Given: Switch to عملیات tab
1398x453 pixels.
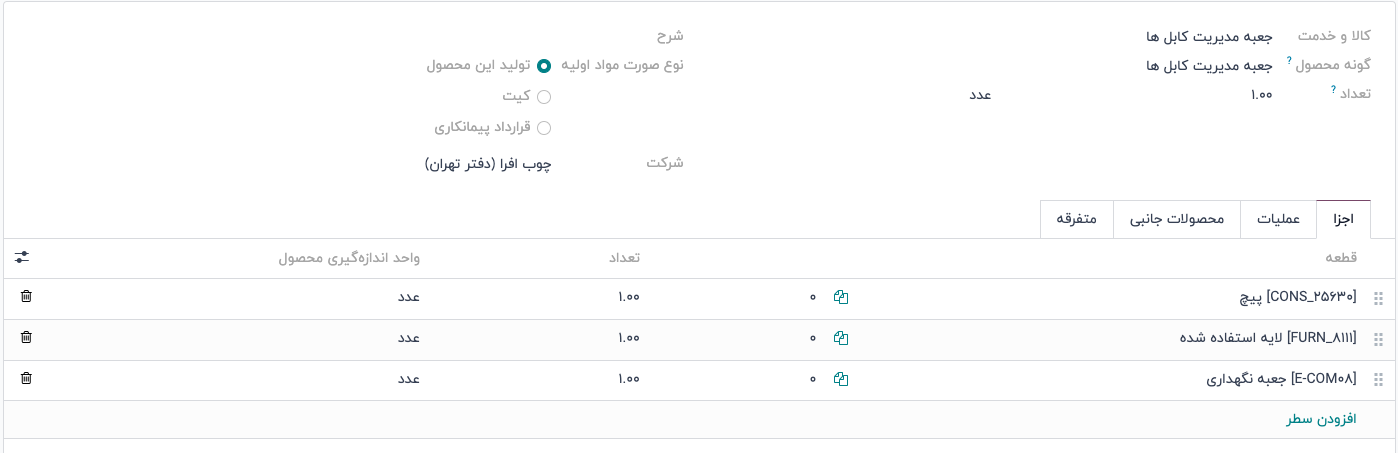Looking at the screenshot, I should click(x=1278, y=220).
